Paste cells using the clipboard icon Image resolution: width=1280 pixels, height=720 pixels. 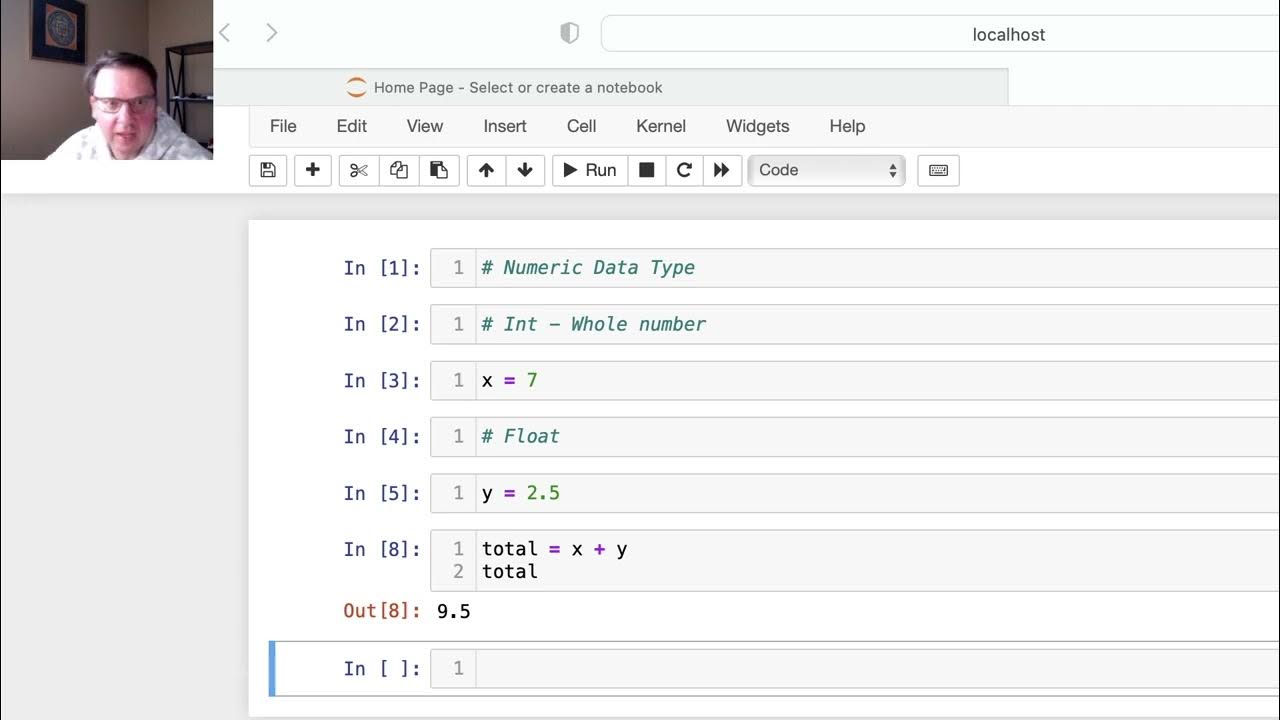coord(438,170)
